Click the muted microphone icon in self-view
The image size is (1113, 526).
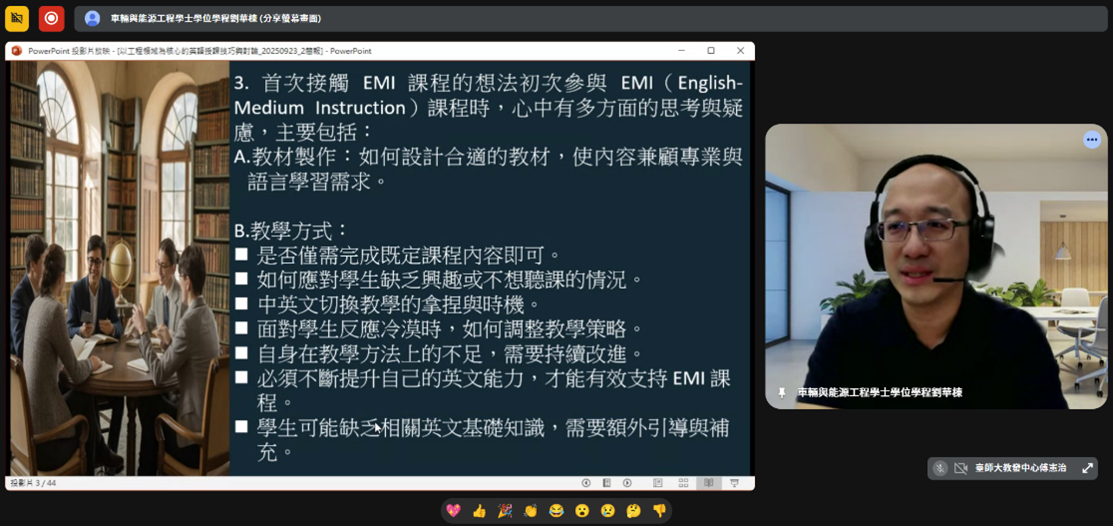(x=940, y=468)
